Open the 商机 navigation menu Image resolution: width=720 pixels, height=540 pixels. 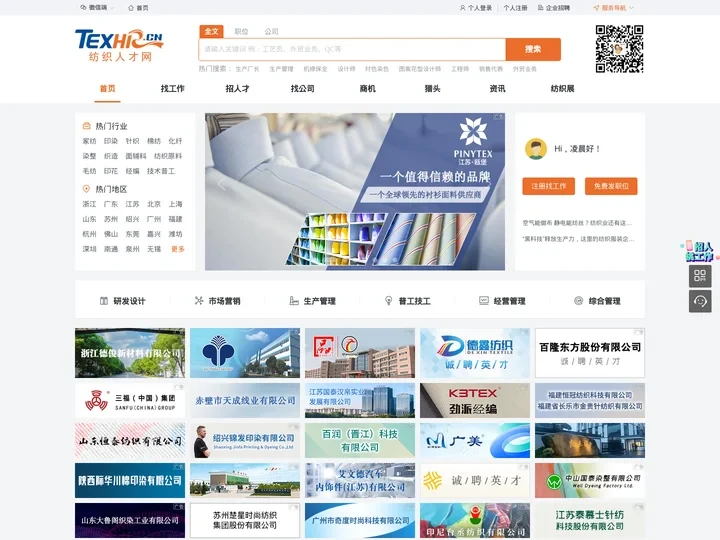tap(367, 89)
